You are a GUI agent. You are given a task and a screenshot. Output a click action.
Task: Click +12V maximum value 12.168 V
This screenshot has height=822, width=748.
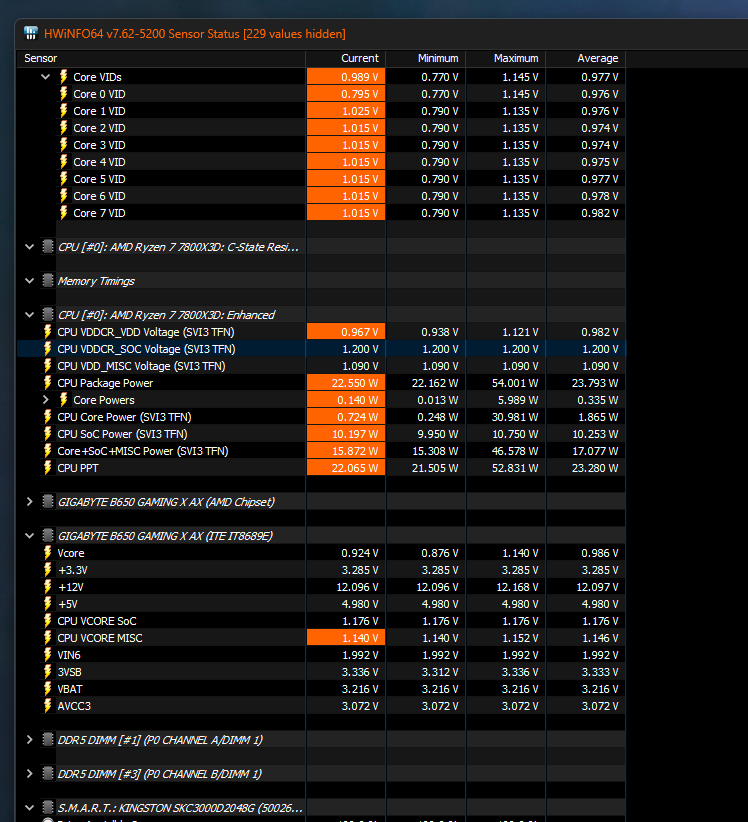tap(517, 587)
